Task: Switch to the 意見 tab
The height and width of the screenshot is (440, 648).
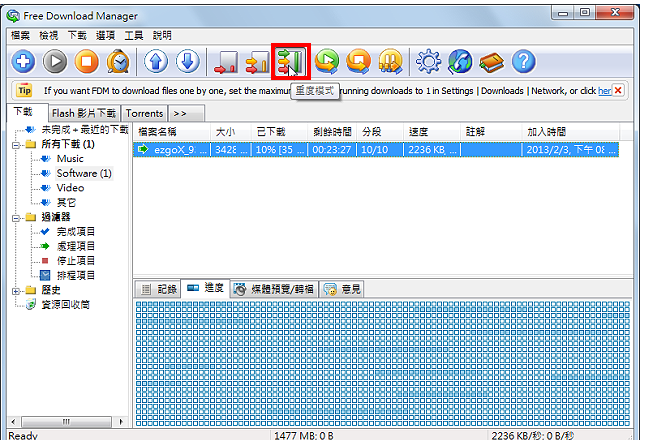Action: [x=342, y=289]
